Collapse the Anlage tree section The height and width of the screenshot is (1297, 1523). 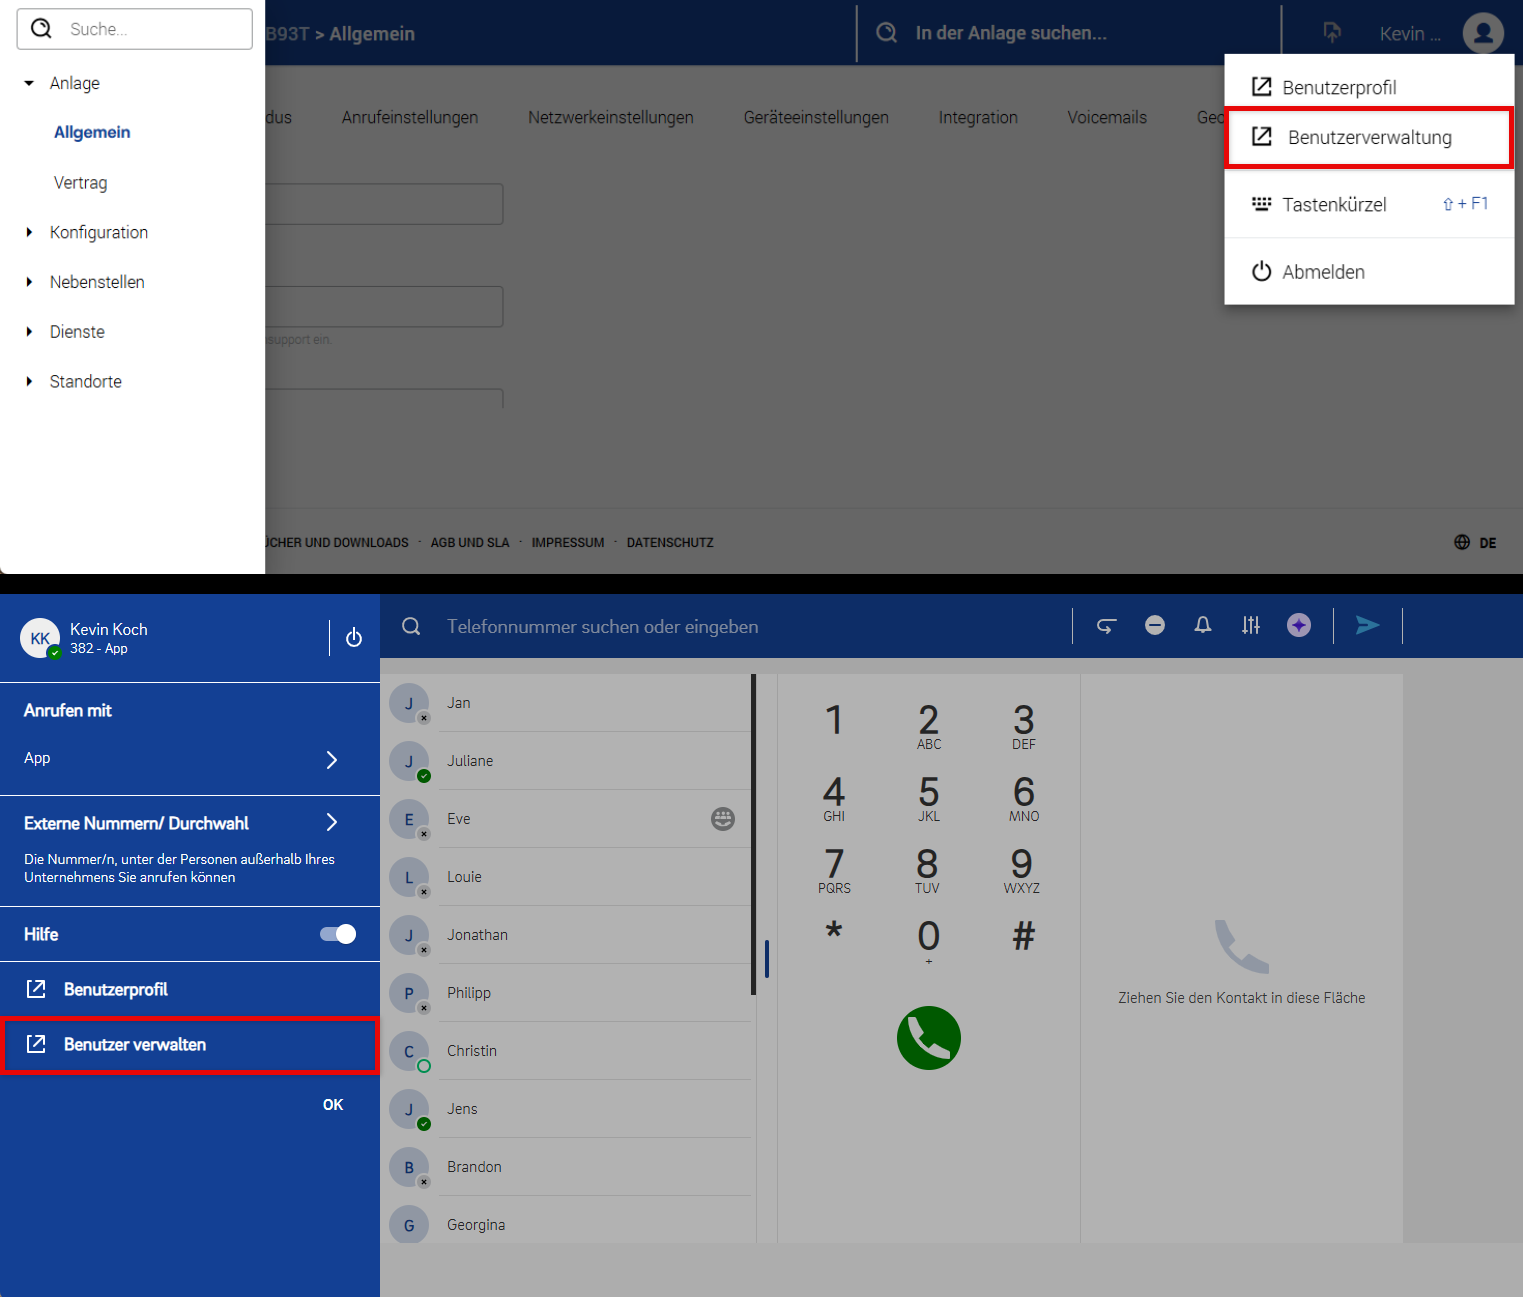(29, 83)
